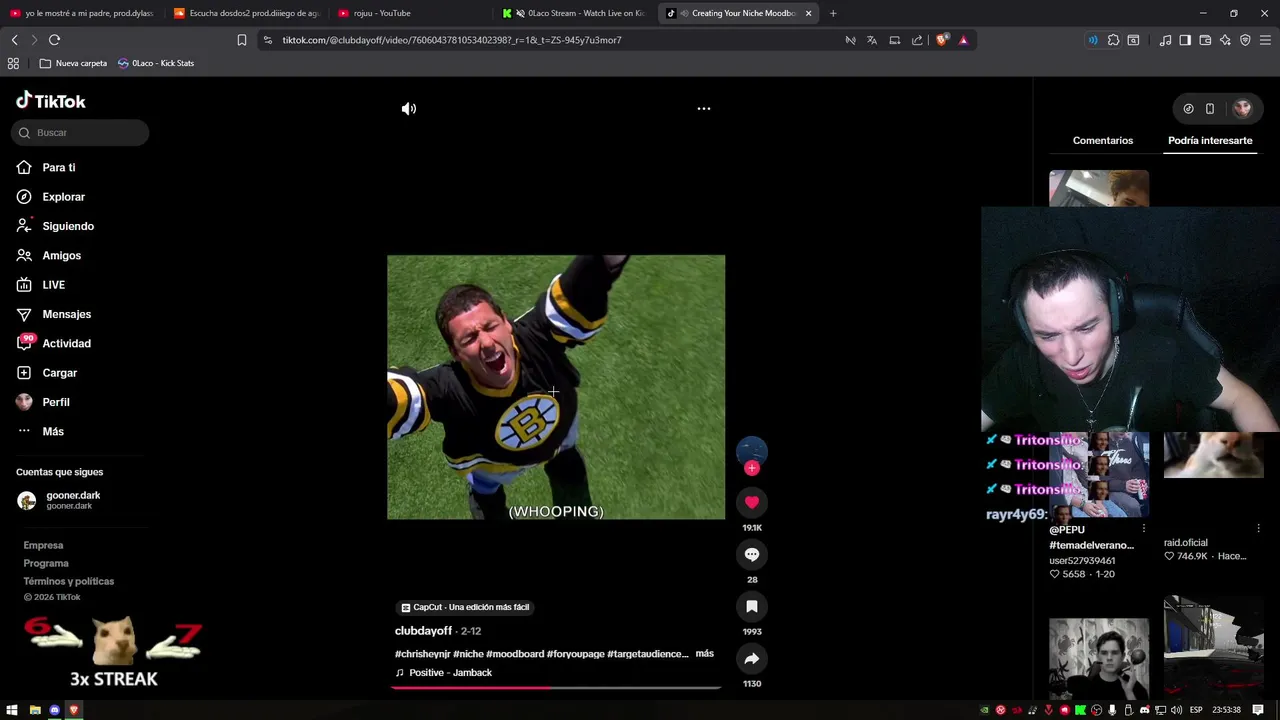Open options for the raid.oficial video card
This screenshot has height=720, width=1280.
[x=1258, y=529]
